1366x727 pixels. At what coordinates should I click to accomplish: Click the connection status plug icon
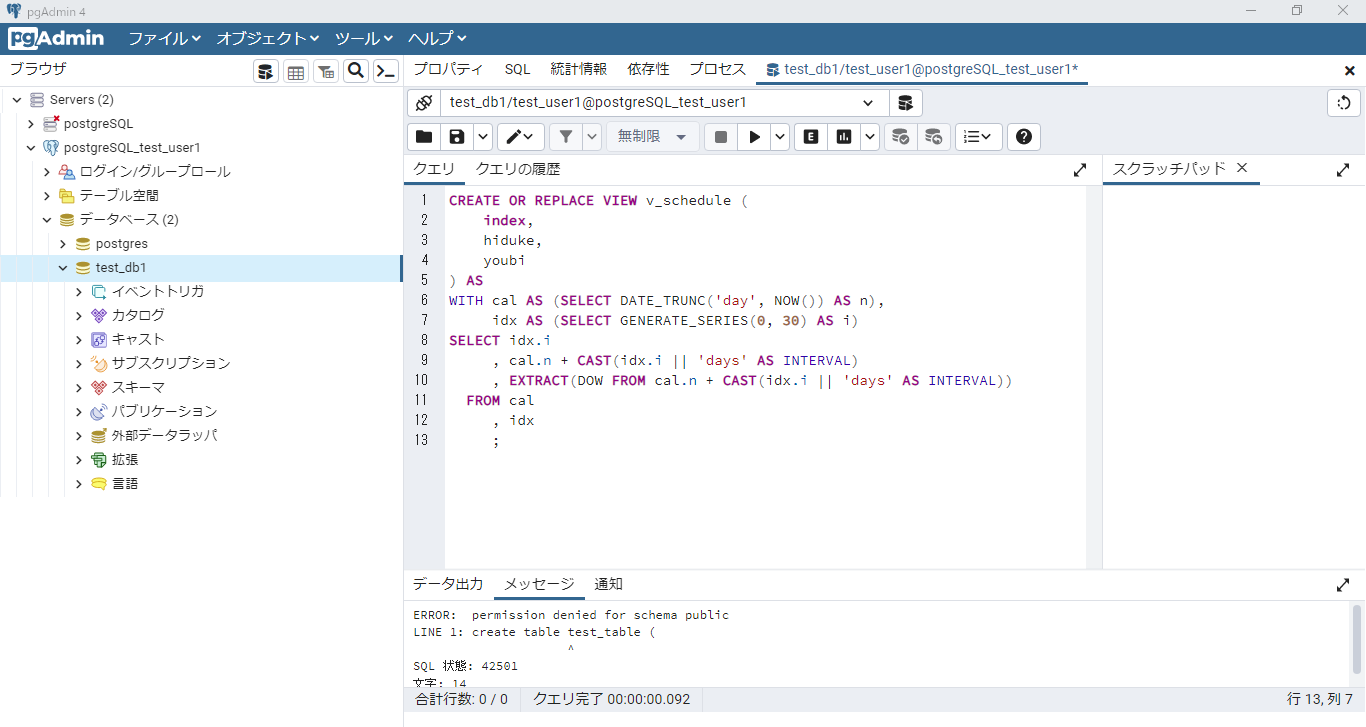coord(424,103)
